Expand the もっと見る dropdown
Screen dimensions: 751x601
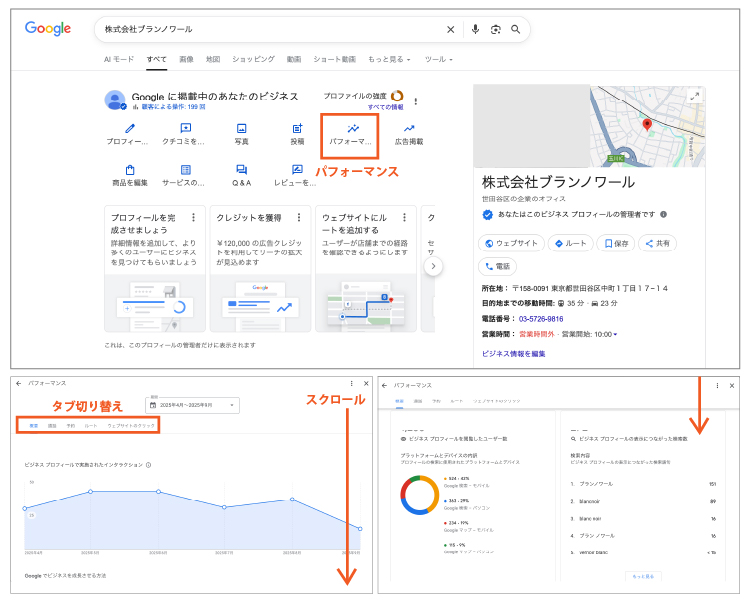(390, 60)
